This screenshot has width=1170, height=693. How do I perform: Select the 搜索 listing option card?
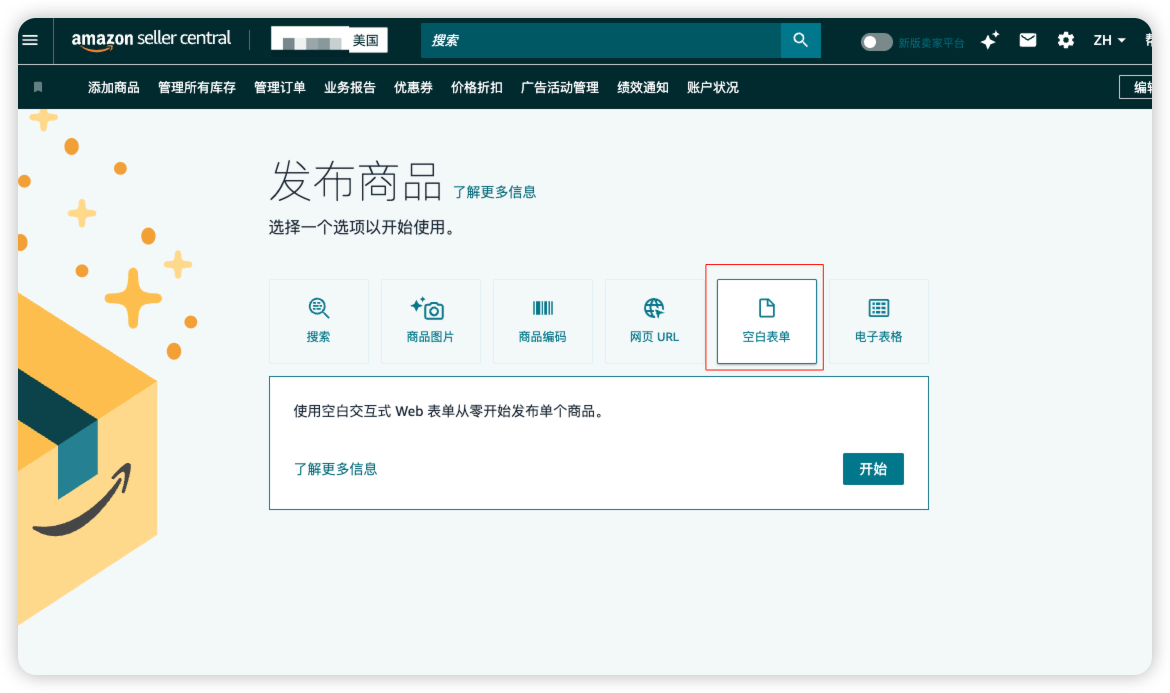coord(319,322)
